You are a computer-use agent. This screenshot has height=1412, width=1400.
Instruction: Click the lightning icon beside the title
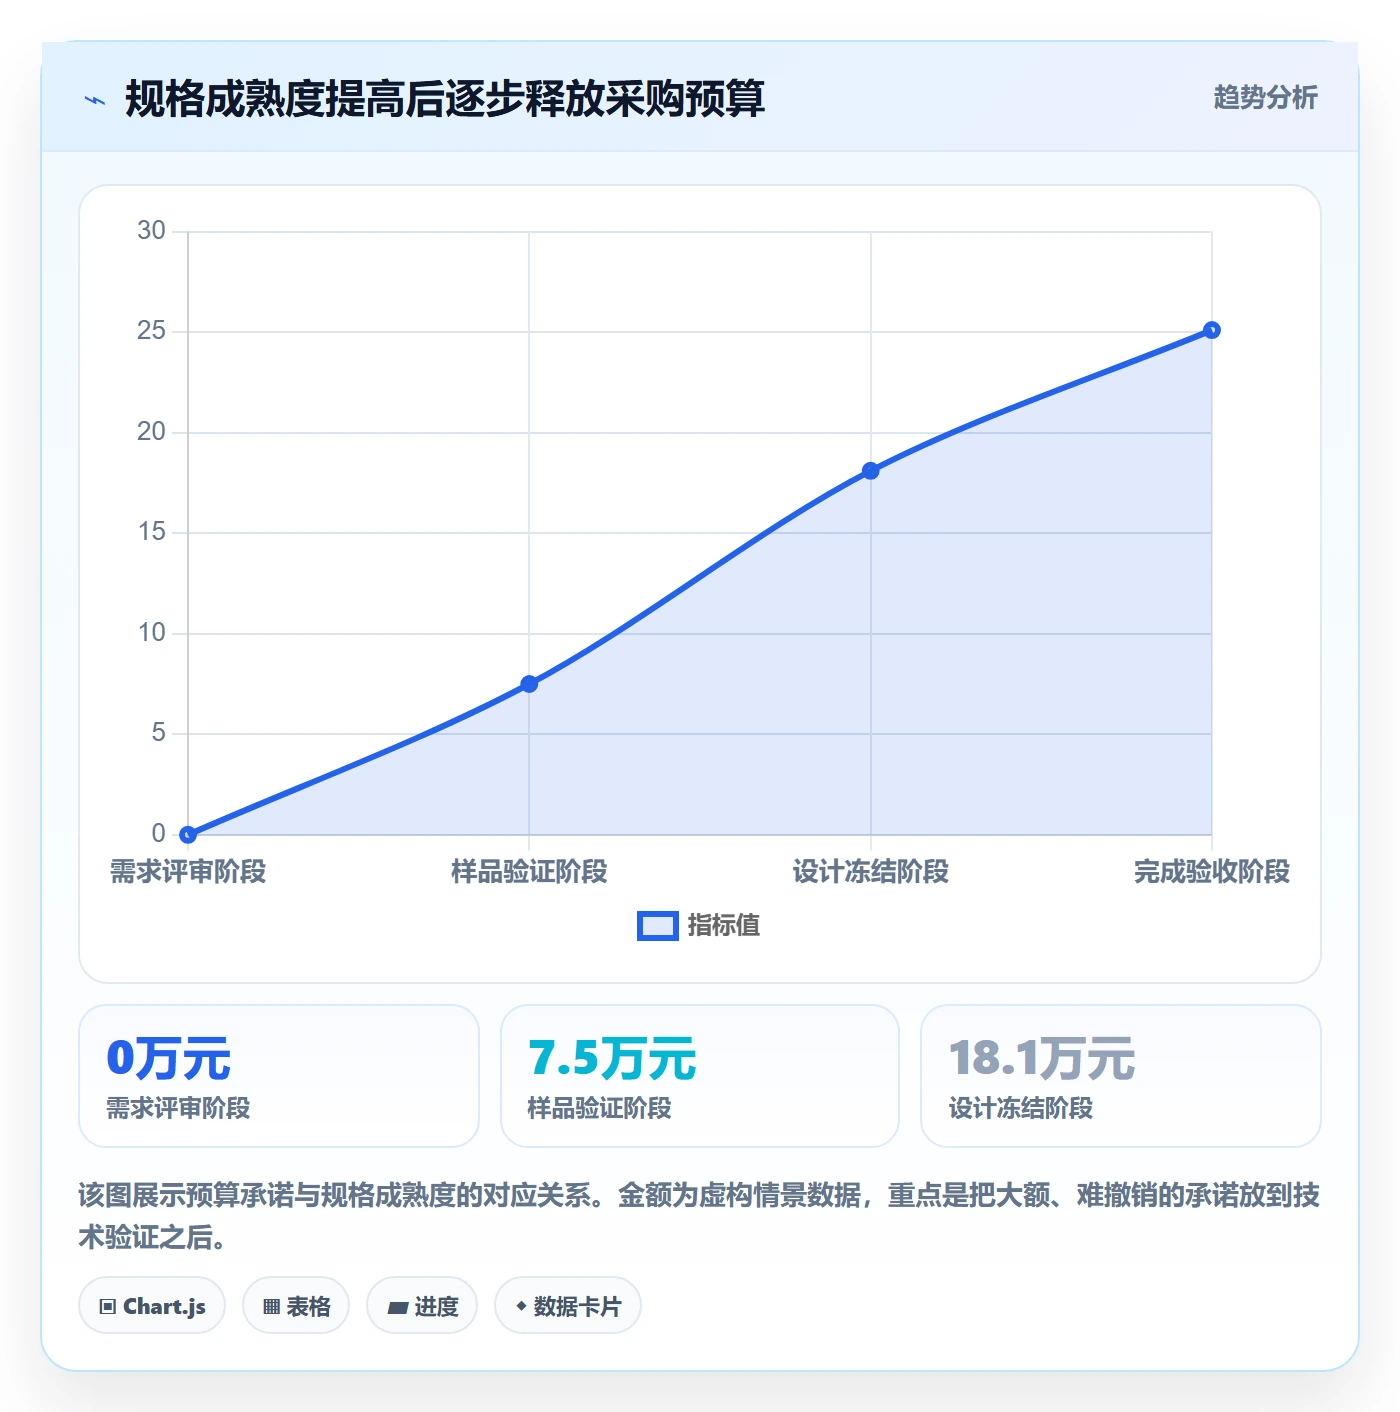point(95,100)
